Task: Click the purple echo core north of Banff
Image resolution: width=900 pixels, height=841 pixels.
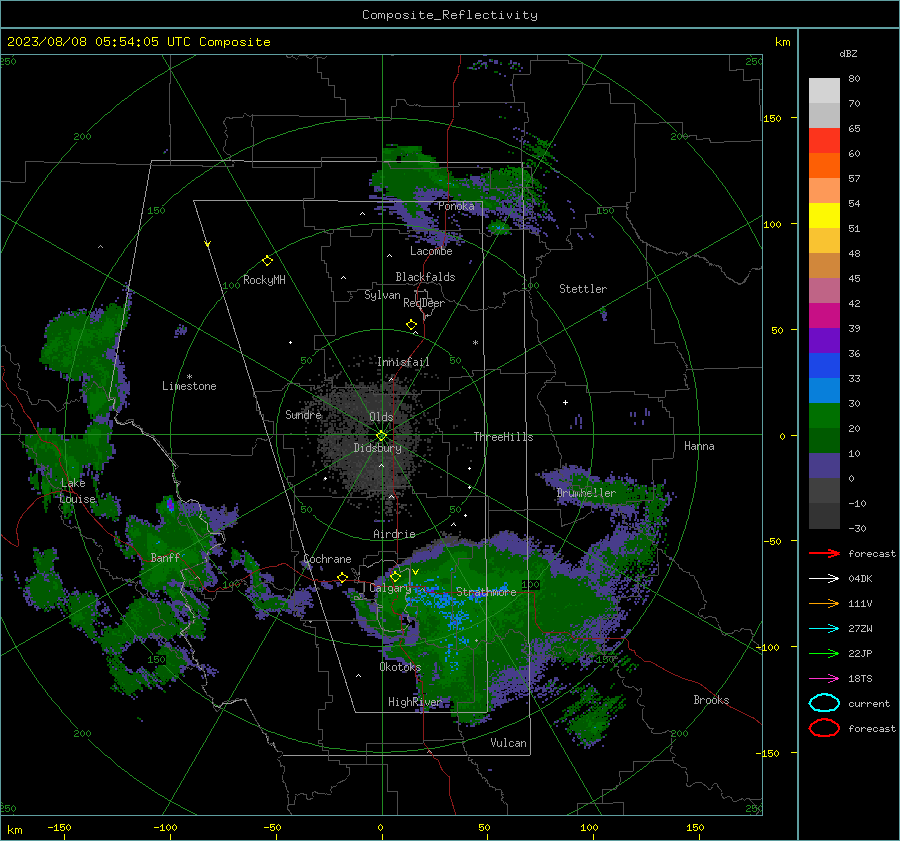Action: [x=170, y=505]
